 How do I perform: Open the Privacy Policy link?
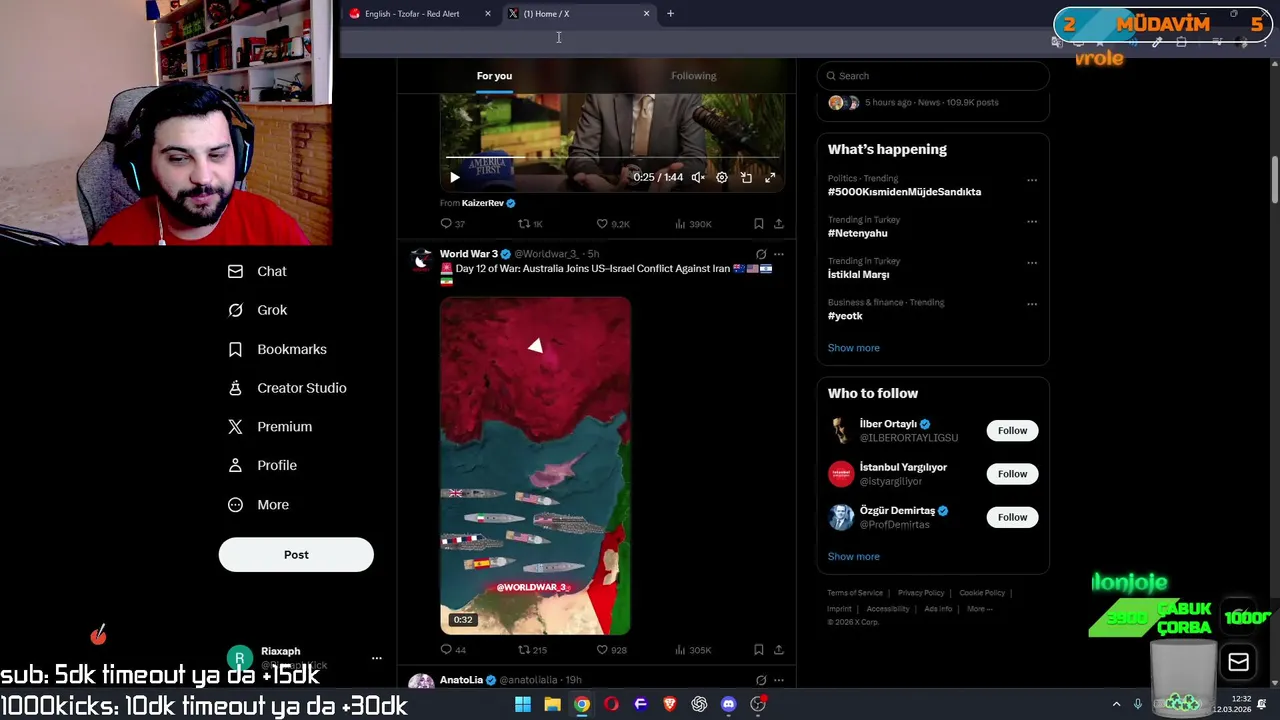(921, 593)
